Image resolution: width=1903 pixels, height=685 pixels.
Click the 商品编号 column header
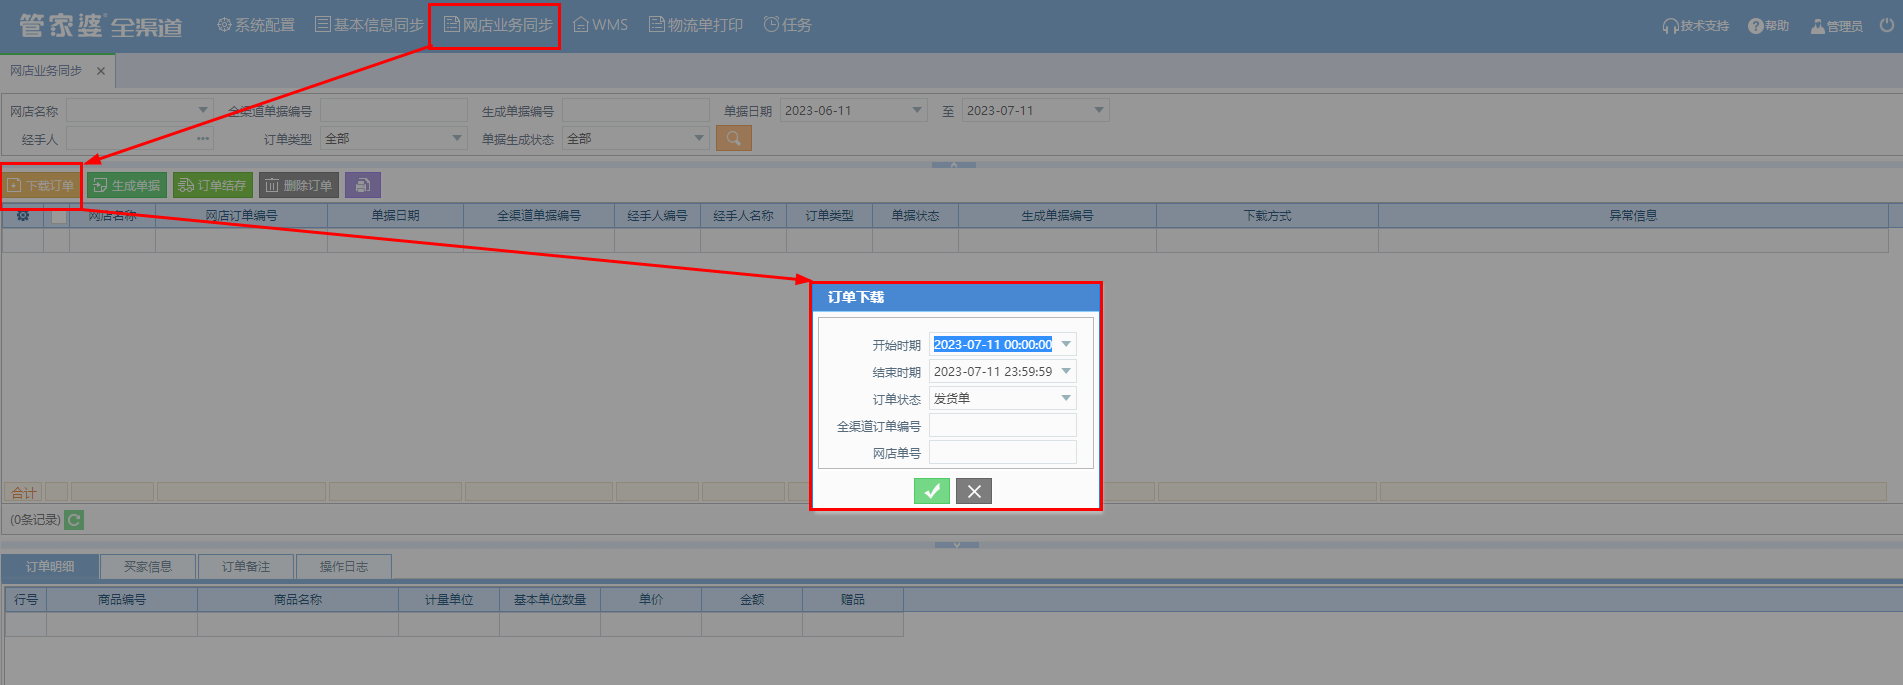point(122,600)
